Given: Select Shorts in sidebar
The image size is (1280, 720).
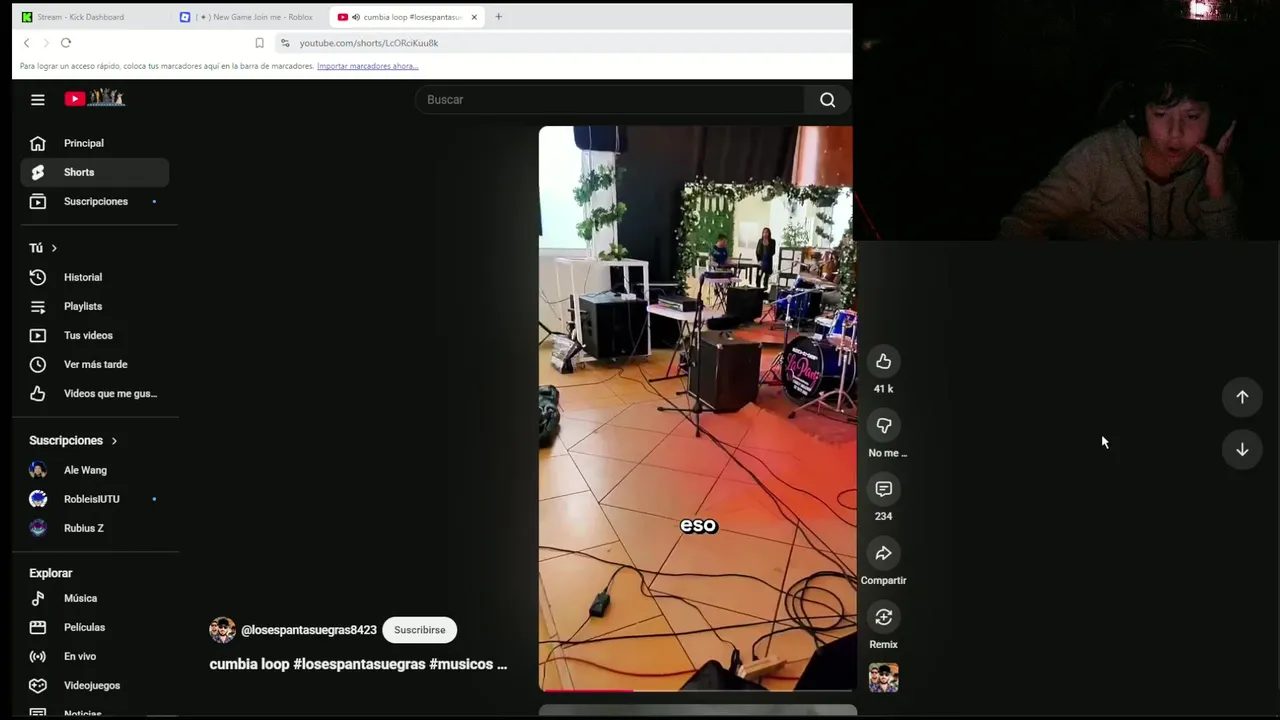Looking at the screenshot, I should coord(95,172).
